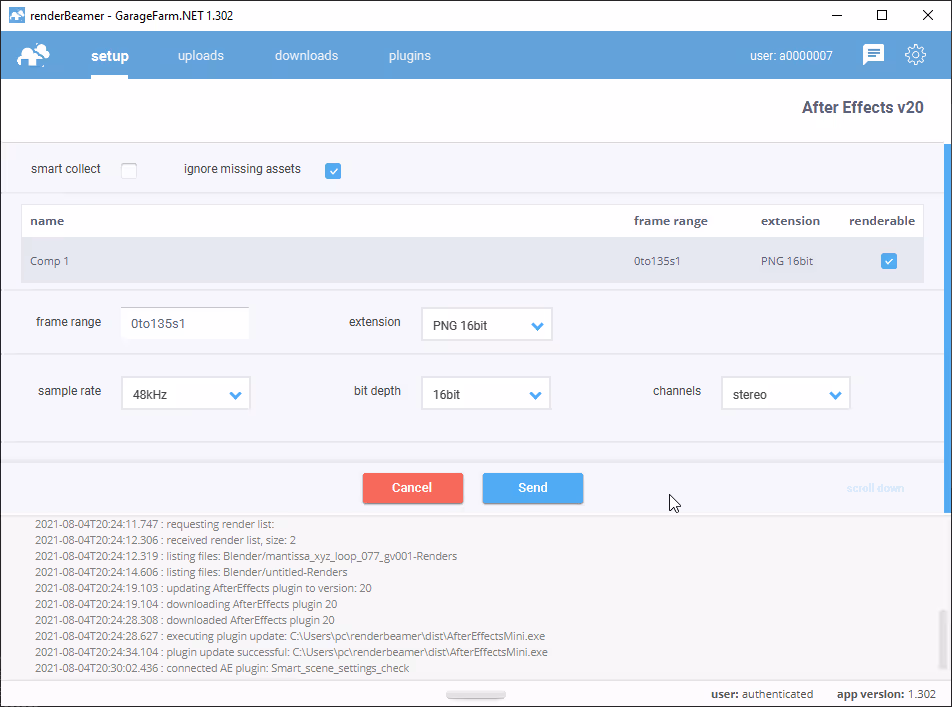Image resolution: width=952 pixels, height=707 pixels.
Task: Click the 0to135s1 cell in Comp 1 row
Action: (x=657, y=261)
